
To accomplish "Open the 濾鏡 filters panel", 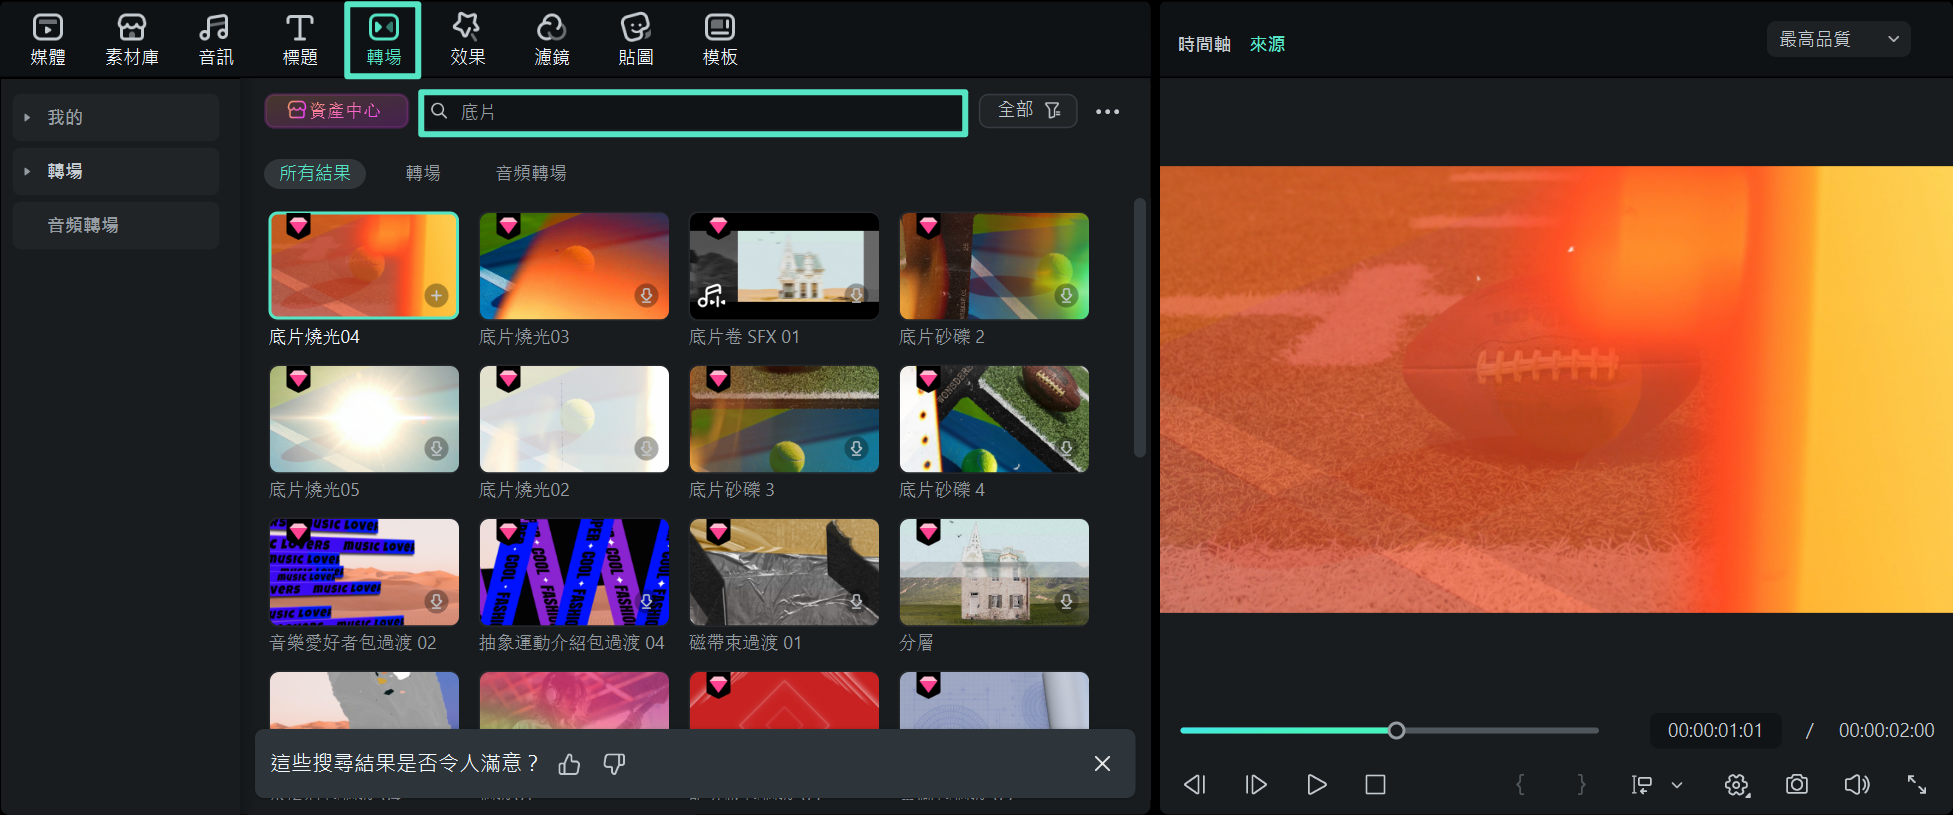I will (551, 40).
